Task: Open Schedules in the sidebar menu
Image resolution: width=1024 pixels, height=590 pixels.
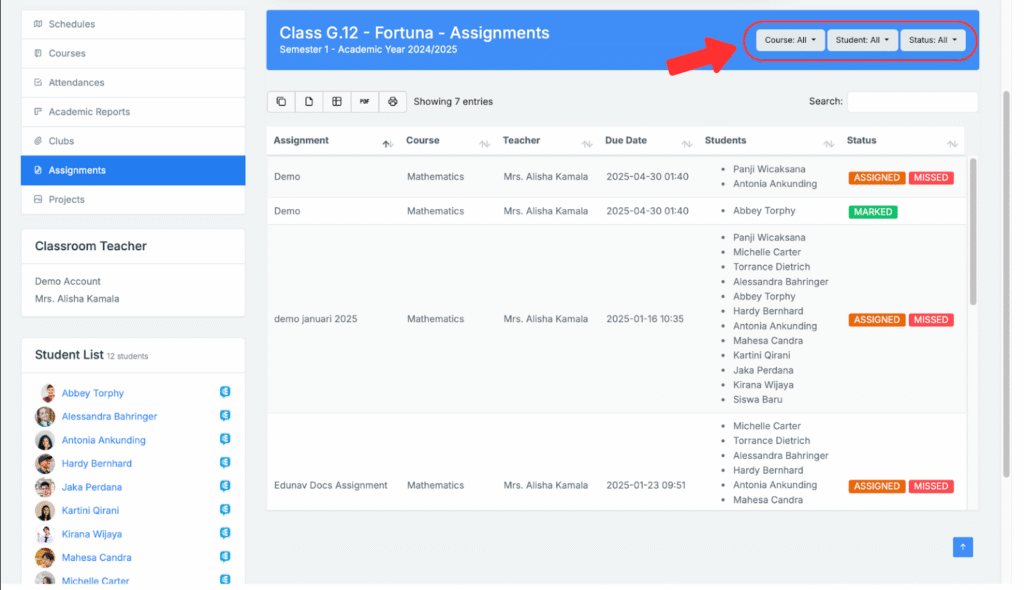Action: coord(72,24)
